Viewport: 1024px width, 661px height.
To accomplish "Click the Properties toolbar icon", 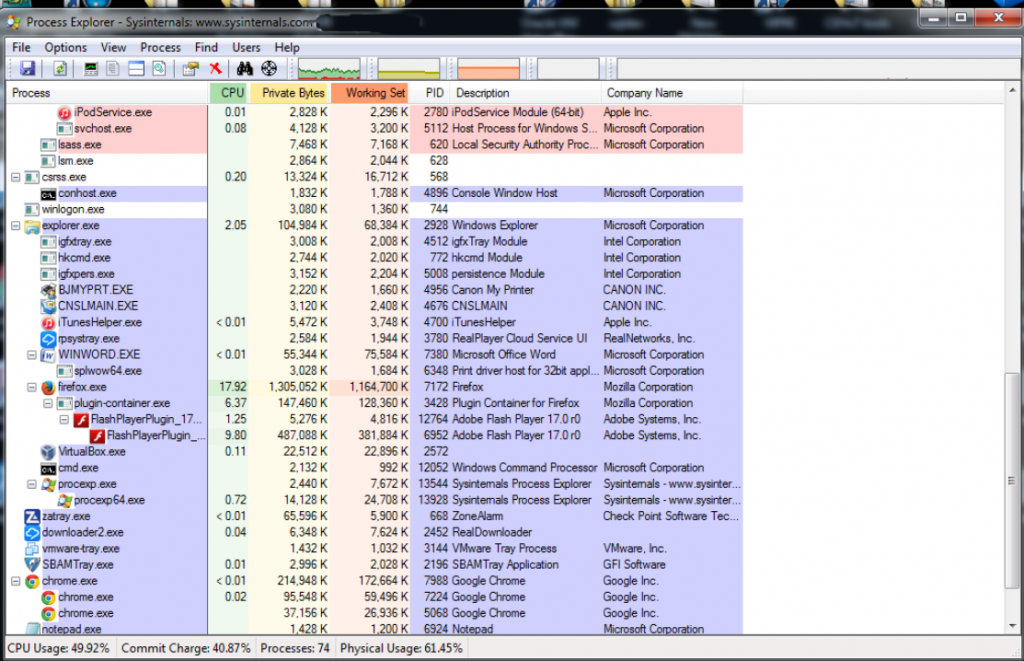I will [190, 69].
